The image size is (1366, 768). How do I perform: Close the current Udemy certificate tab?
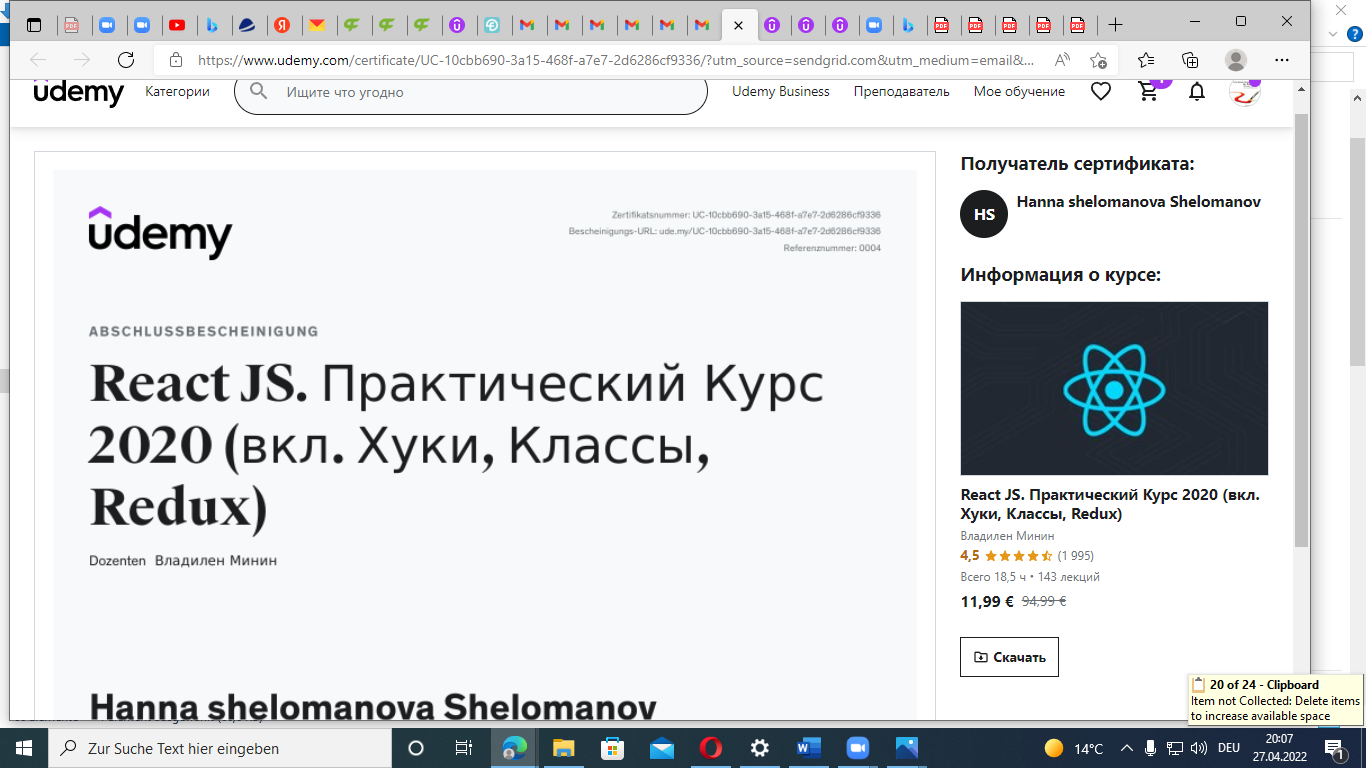point(738,25)
